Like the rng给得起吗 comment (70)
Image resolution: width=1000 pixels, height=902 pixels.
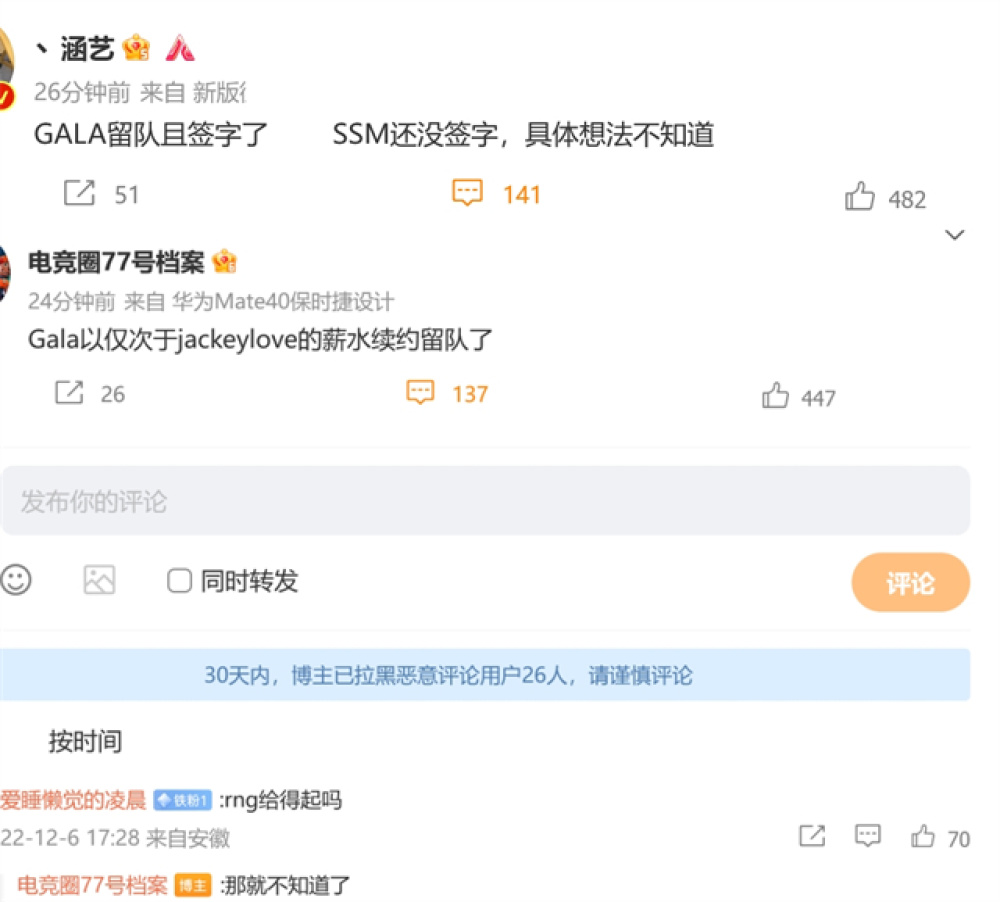[923, 836]
